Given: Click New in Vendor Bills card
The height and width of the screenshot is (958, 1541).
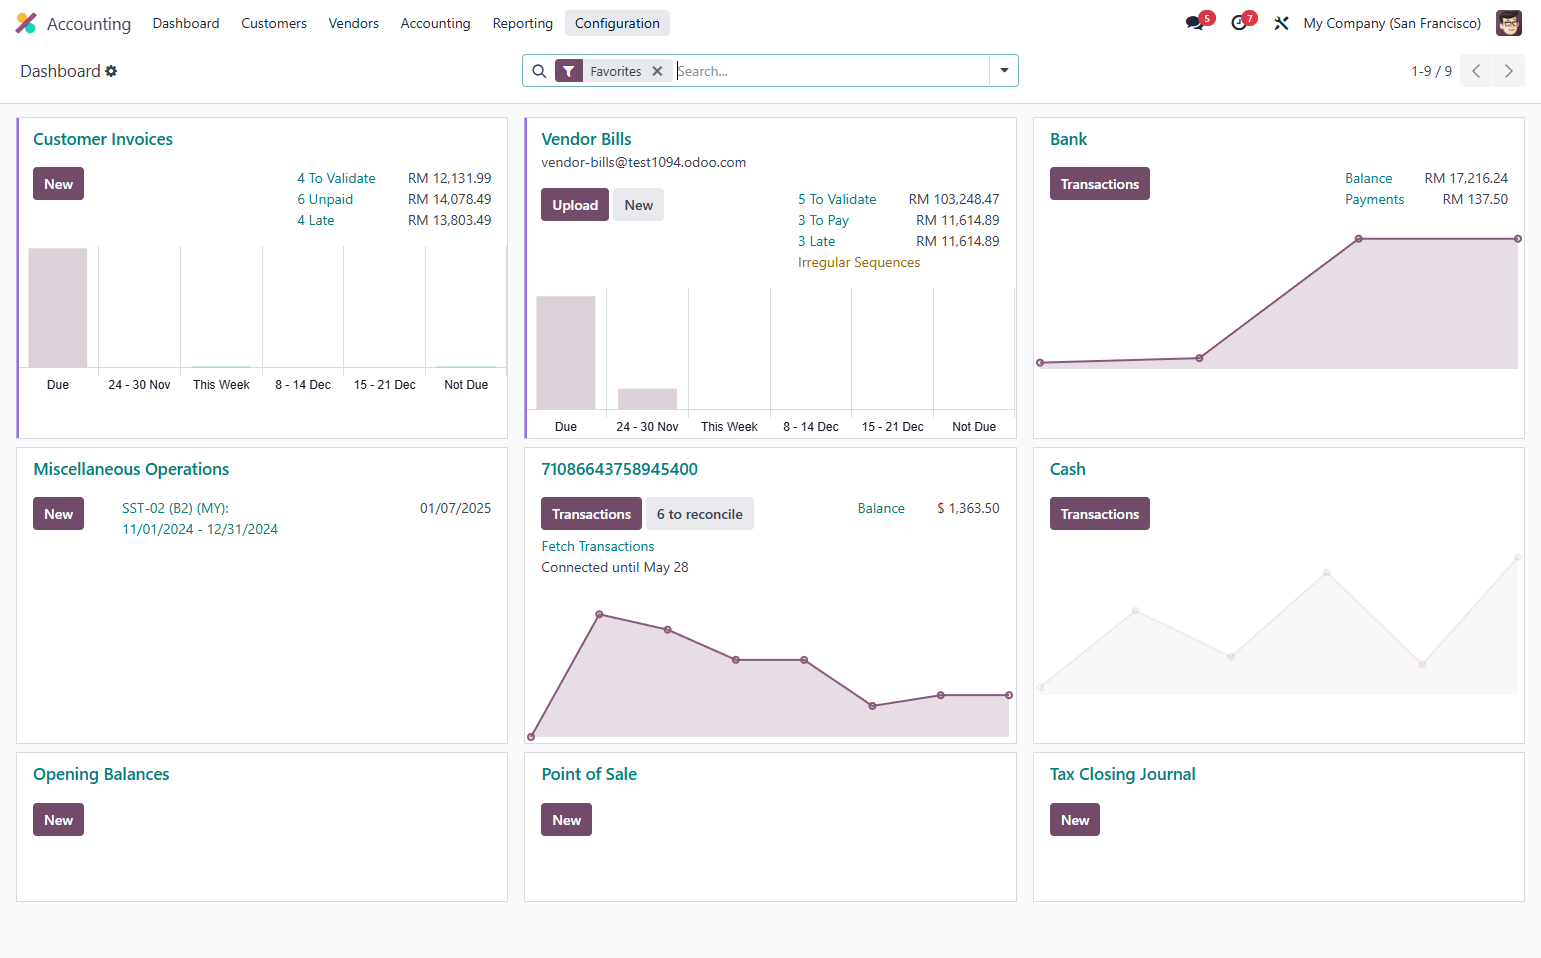Looking at the screenshot, I should [638, 205].
